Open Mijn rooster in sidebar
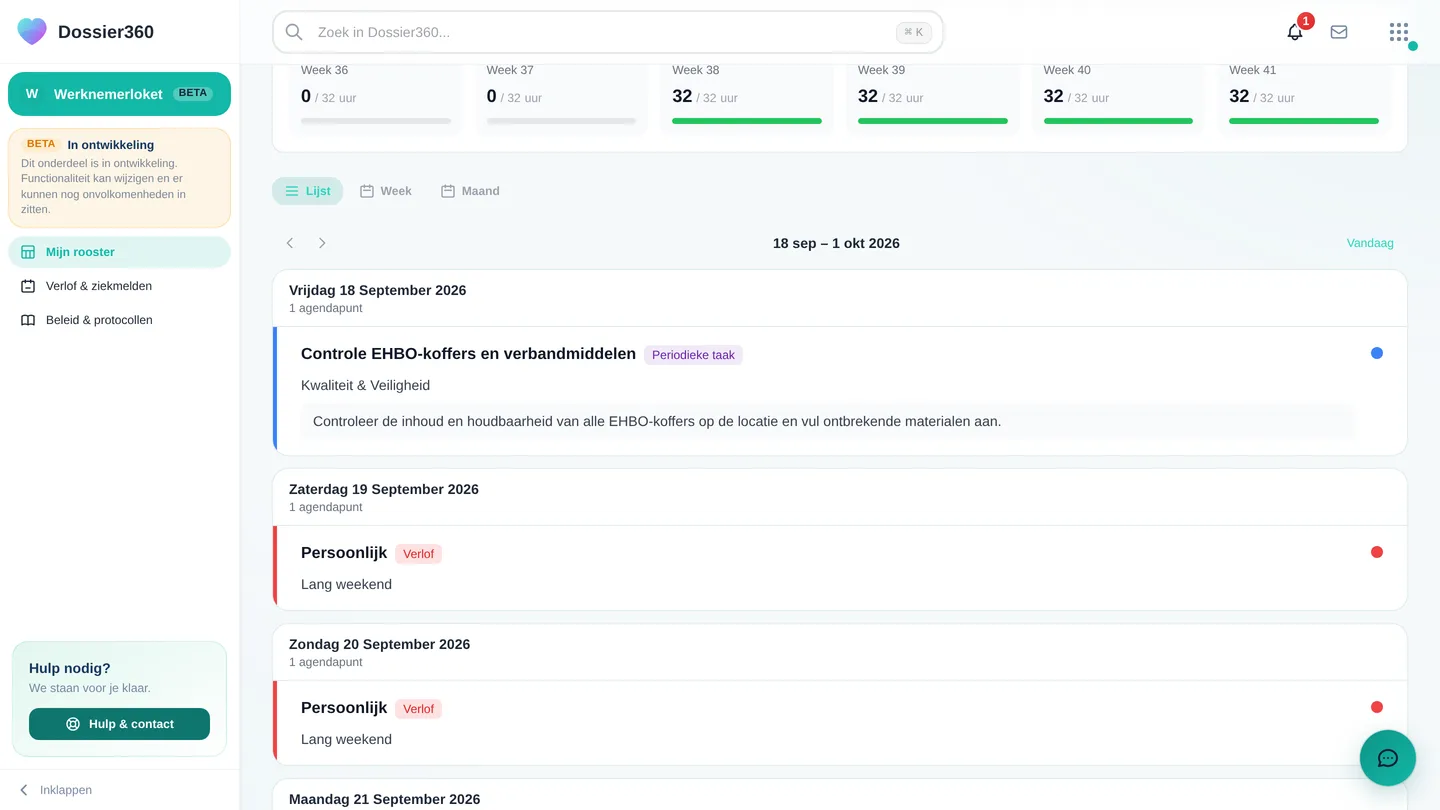1440x810 pixels. pos(119,252)
